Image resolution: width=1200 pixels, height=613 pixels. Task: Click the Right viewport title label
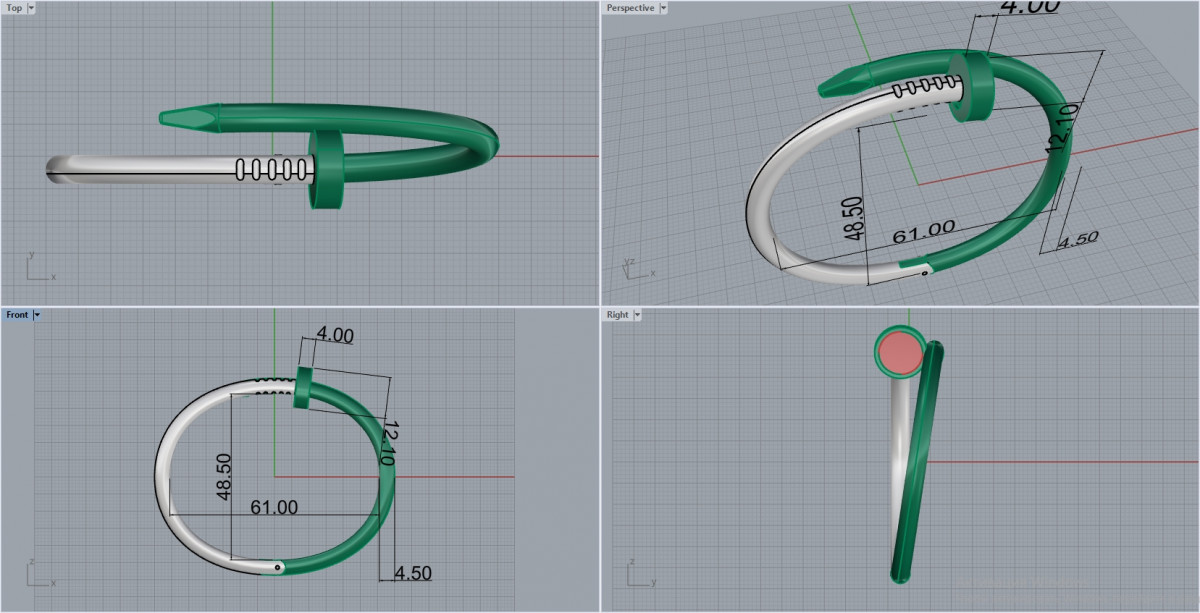tap(618, 314)
